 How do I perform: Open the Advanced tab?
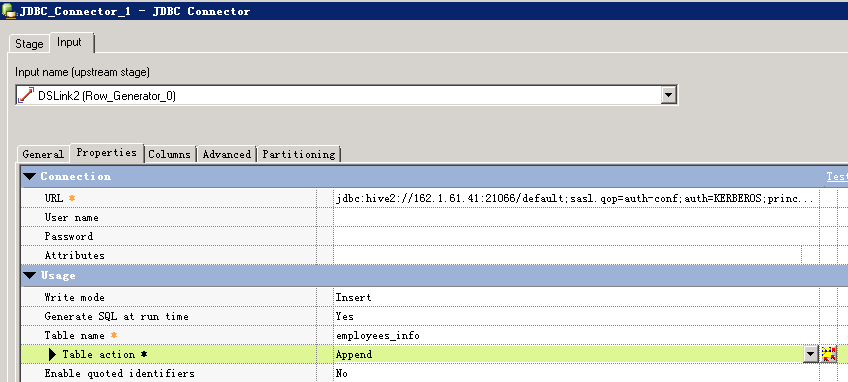227,154
